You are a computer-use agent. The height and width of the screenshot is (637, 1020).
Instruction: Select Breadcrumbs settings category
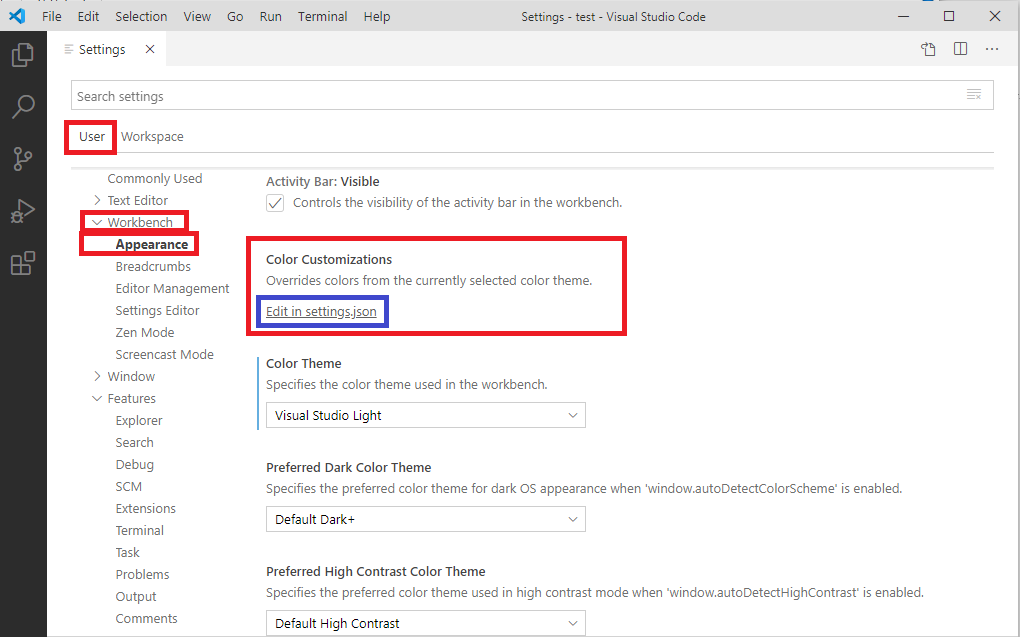coord(153,267)
